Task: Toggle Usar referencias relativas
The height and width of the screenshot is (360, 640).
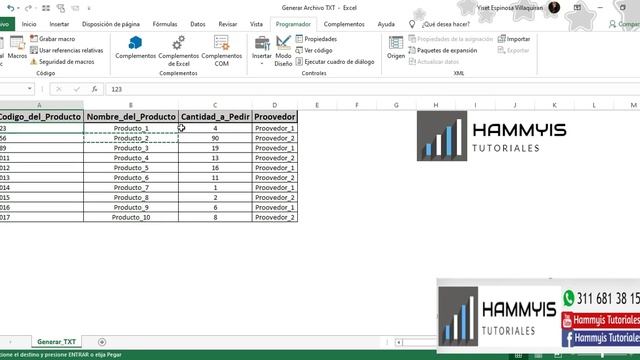Action: 67,50
